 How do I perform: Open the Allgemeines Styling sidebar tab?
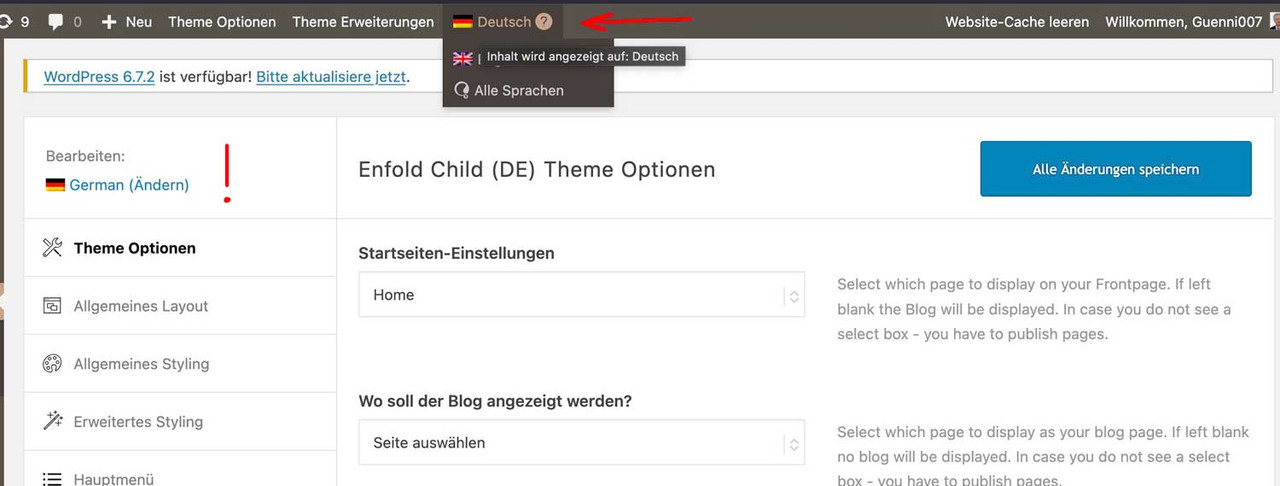180,364
